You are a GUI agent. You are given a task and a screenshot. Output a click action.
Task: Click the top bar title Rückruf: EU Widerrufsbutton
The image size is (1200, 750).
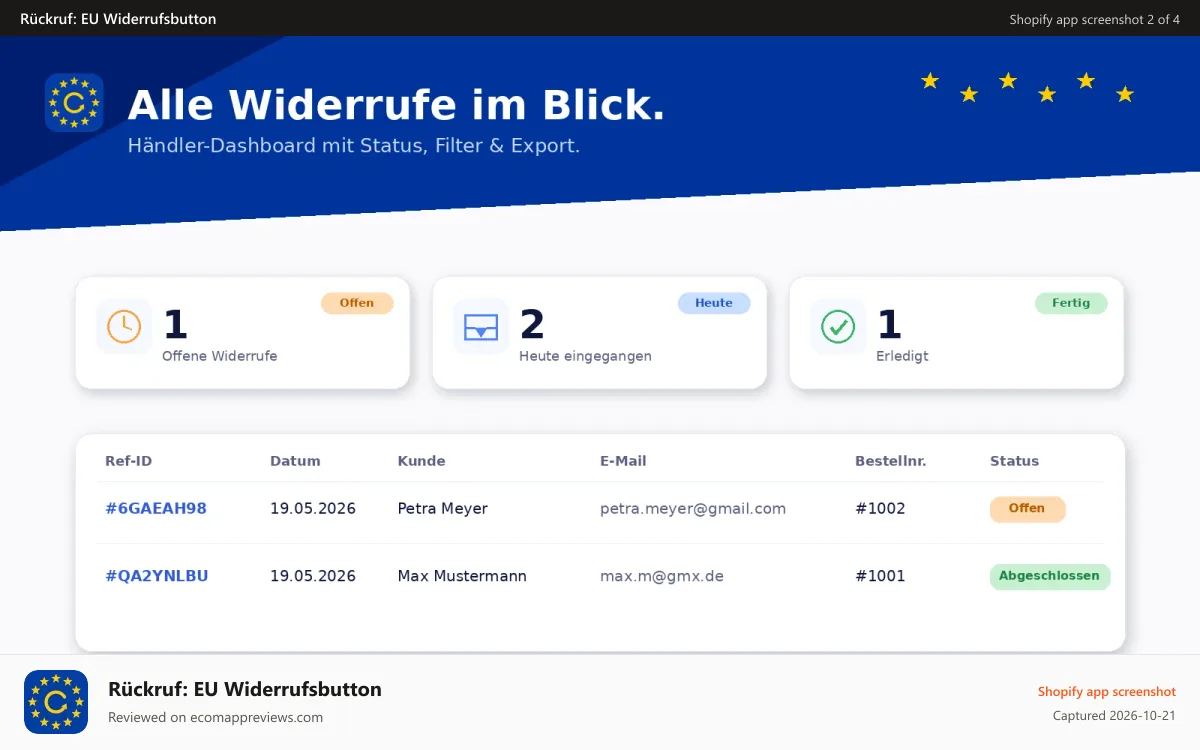click(118, 19)
